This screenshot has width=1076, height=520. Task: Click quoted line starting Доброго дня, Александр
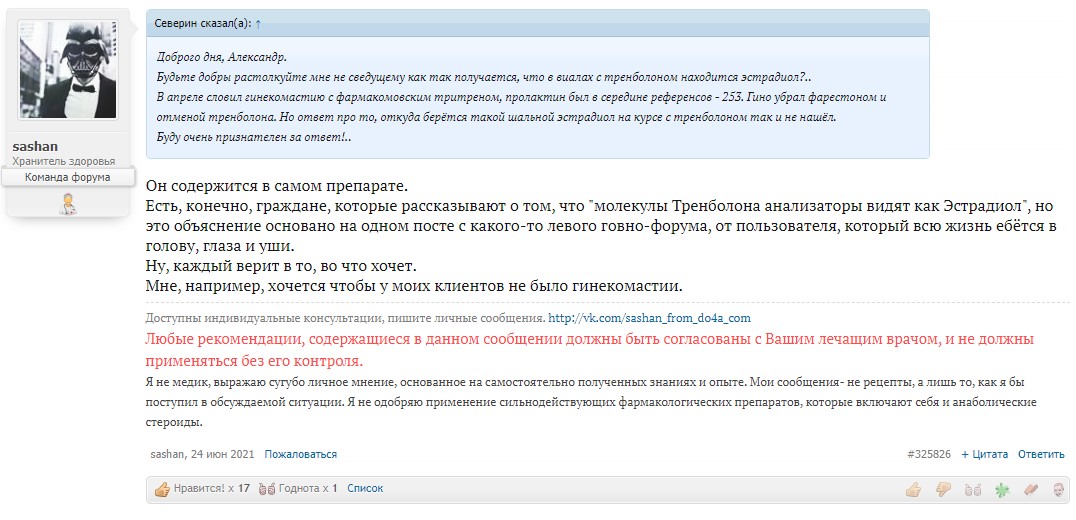click(222, 57)
